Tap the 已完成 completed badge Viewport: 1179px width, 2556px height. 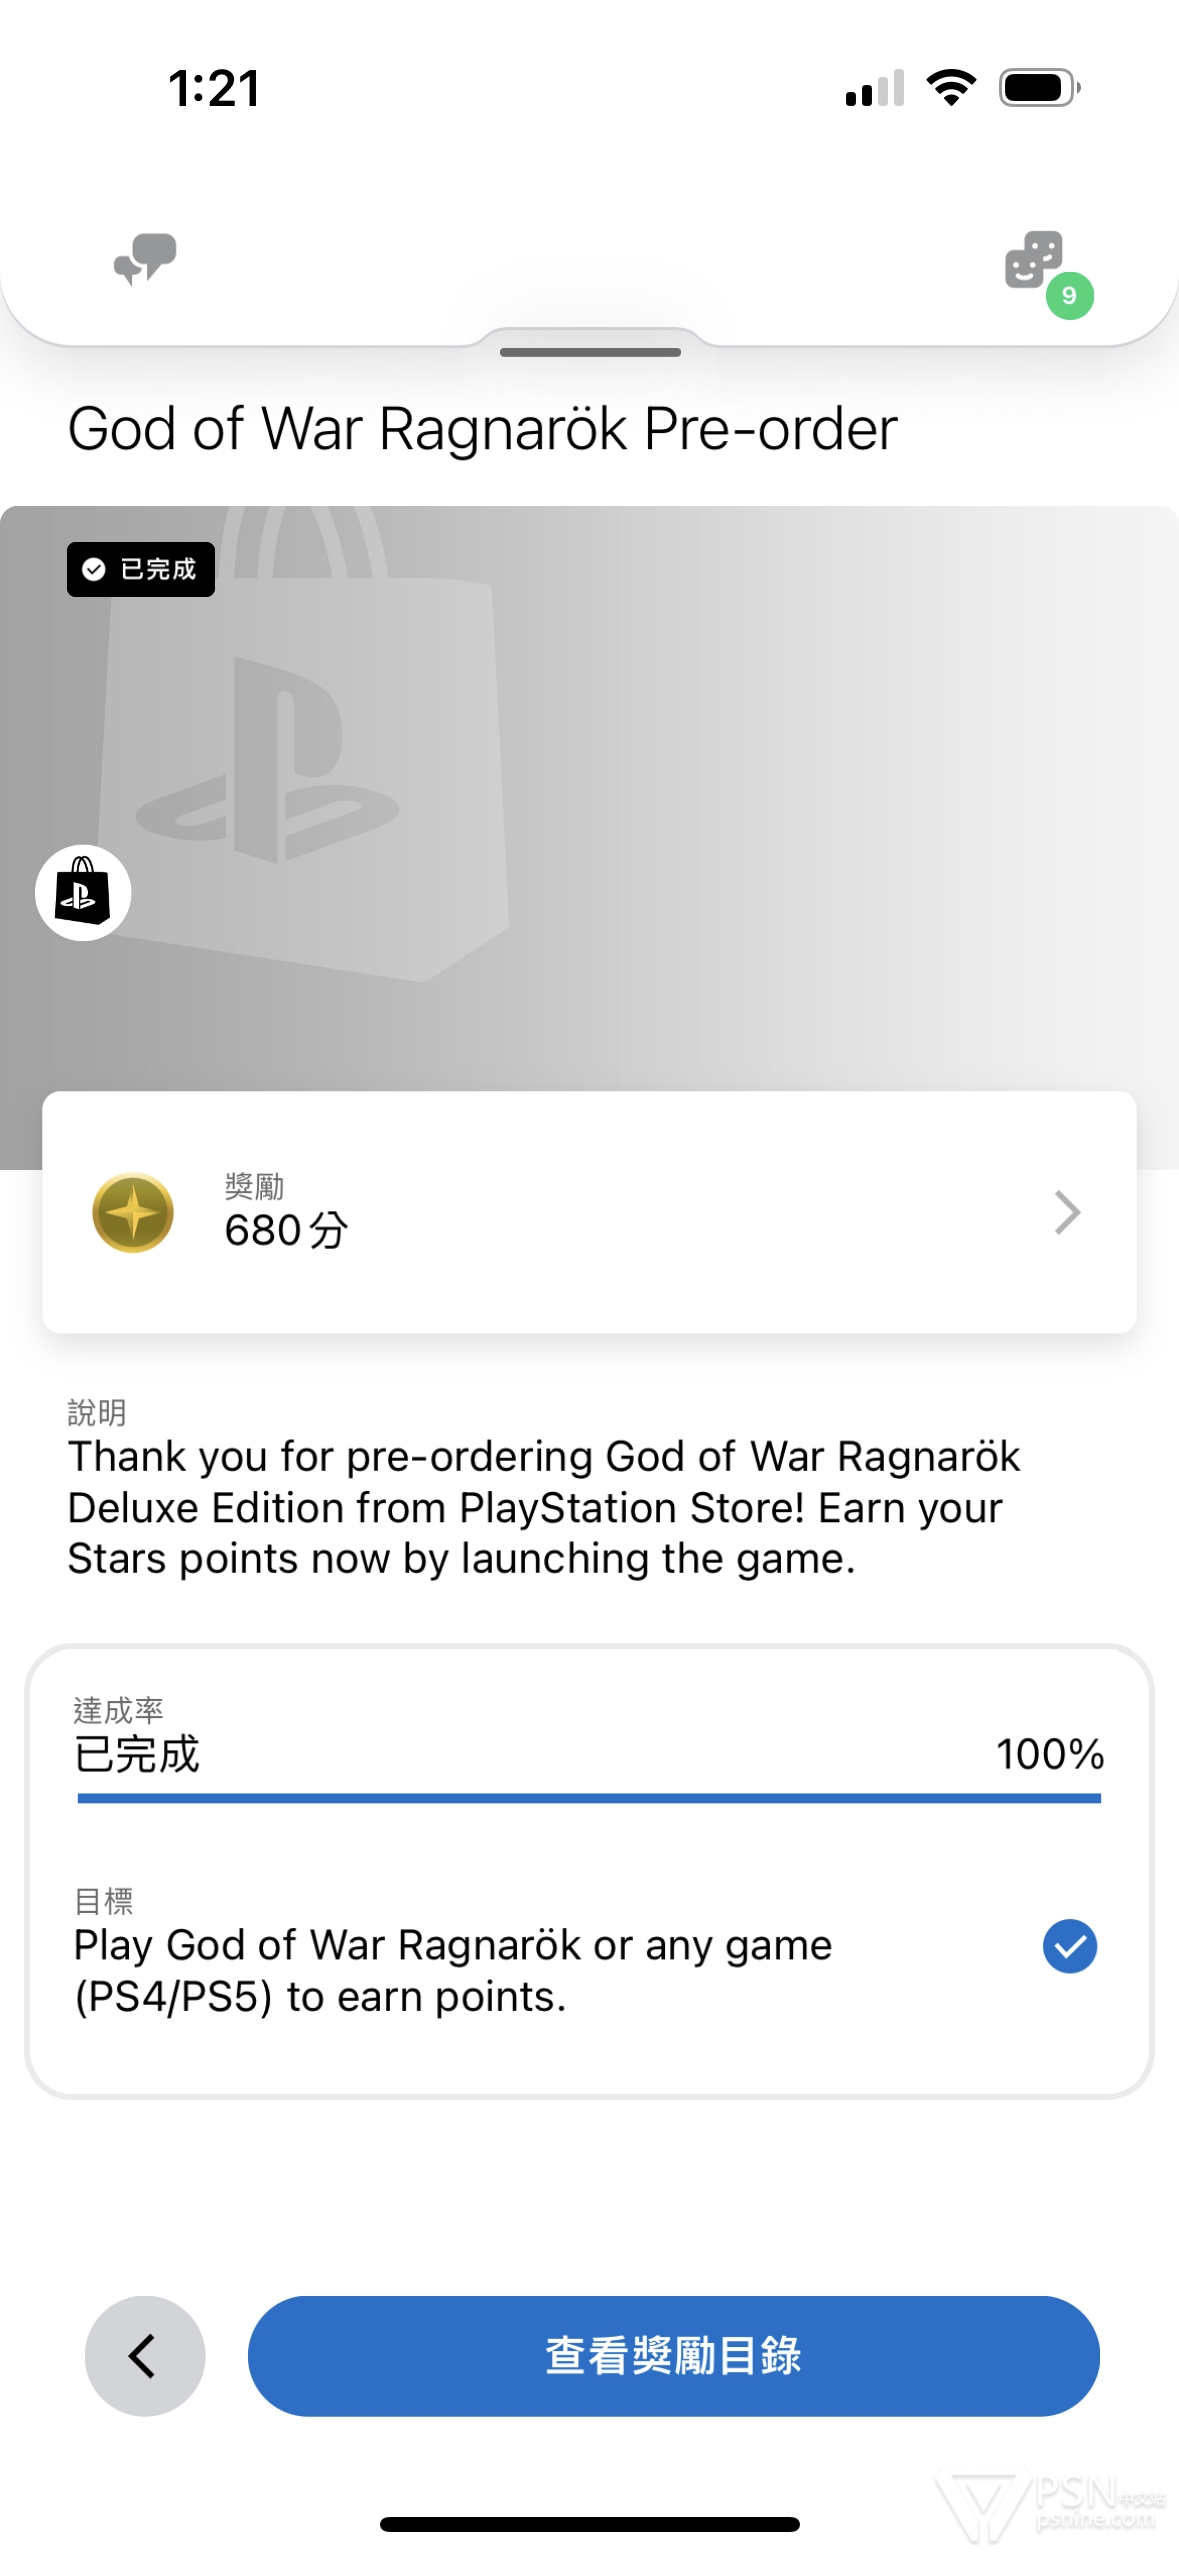tap(141, 569)
